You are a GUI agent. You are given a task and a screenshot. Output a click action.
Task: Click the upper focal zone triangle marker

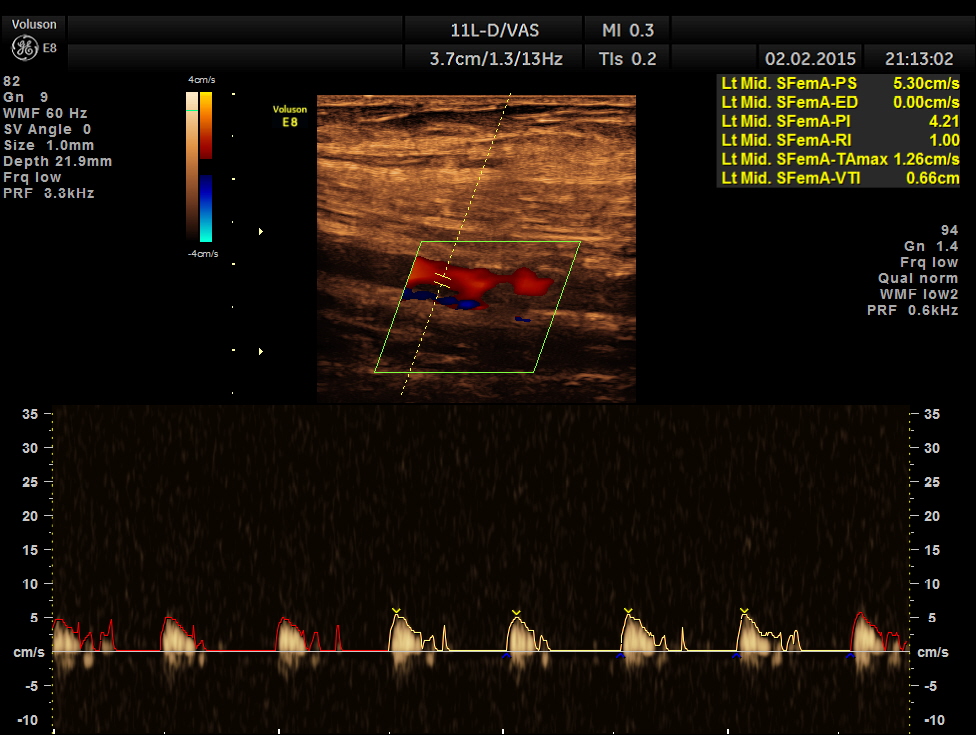[x=262, y=232]
